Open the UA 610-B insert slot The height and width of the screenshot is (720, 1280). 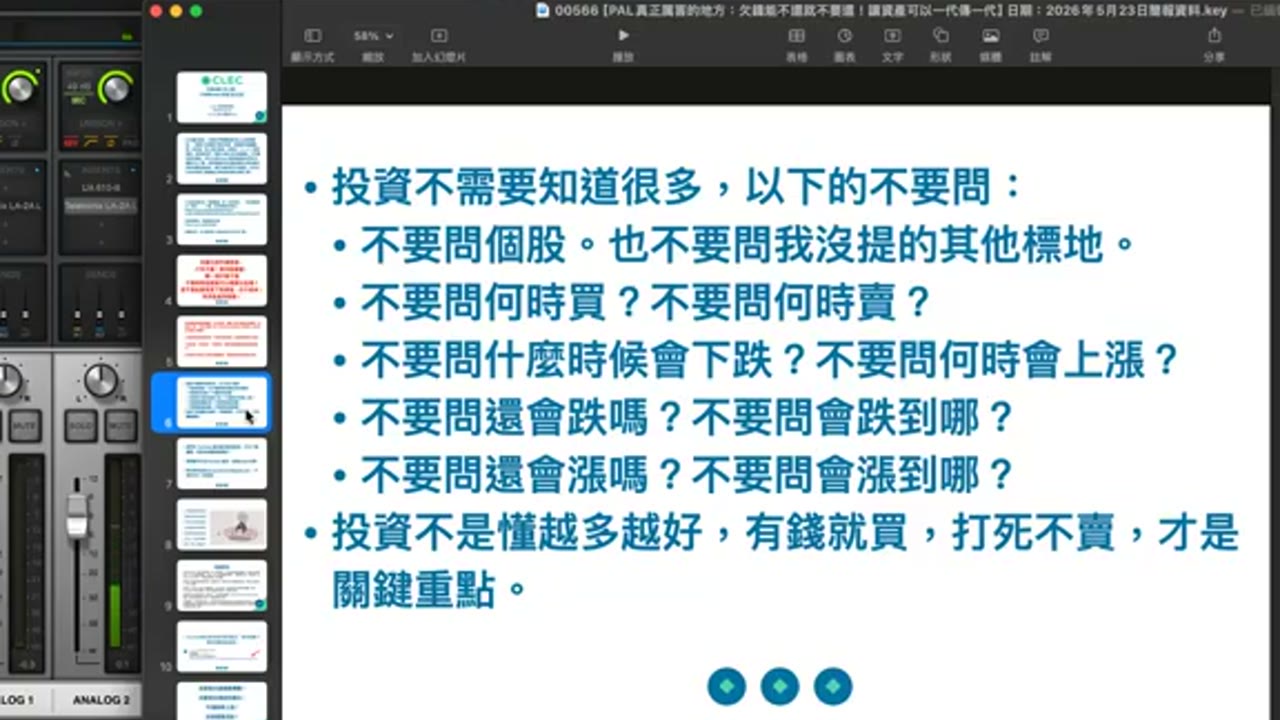tap(100, 187)
